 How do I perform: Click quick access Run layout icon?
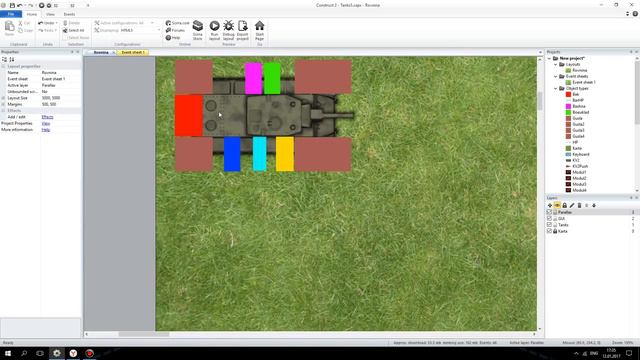(41, 5)
